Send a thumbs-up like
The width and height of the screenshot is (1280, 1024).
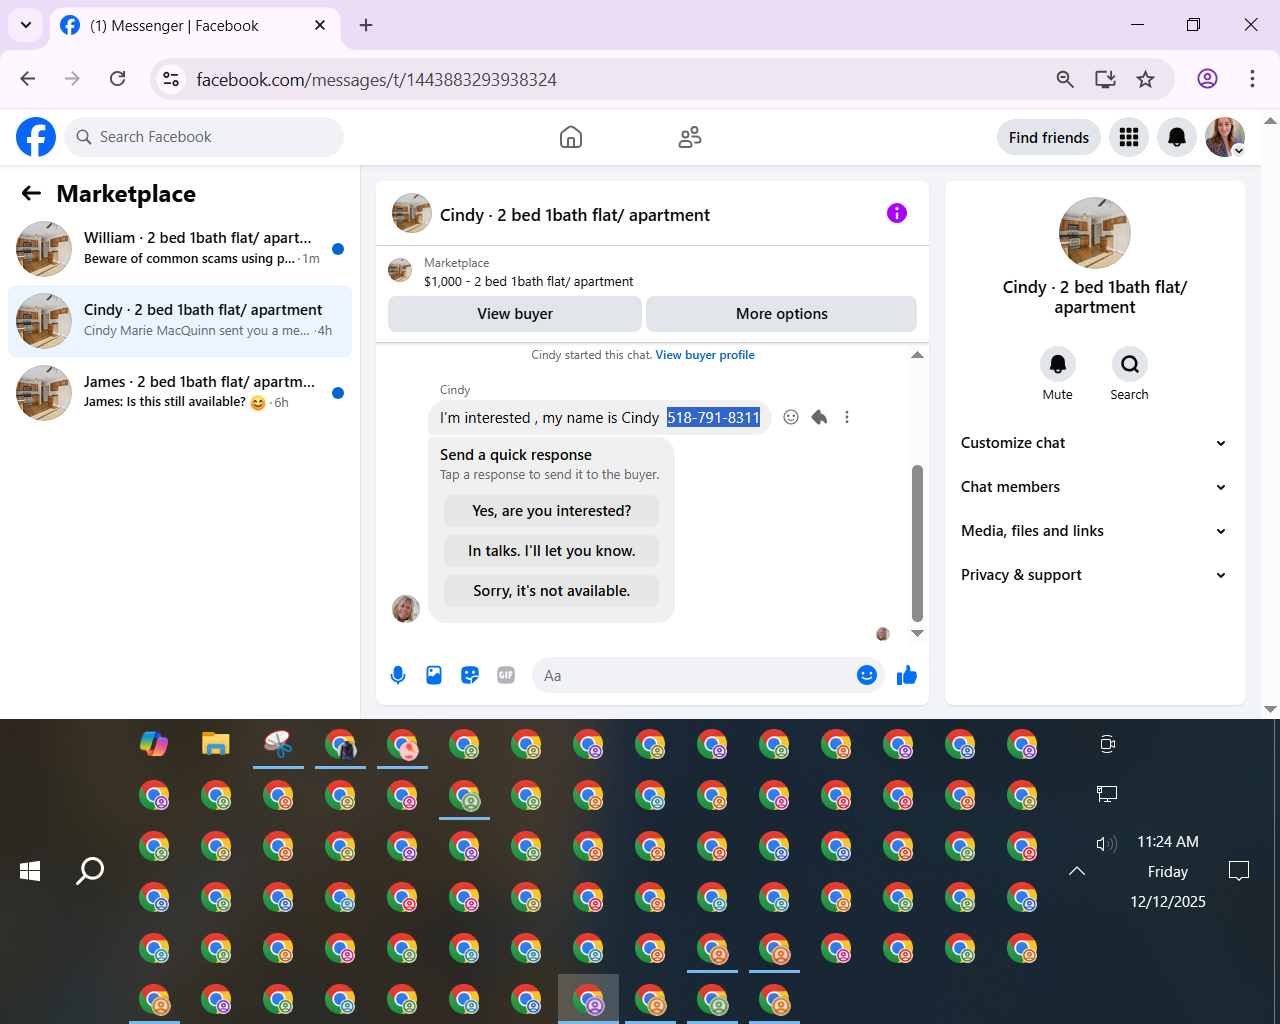(907, 675)
